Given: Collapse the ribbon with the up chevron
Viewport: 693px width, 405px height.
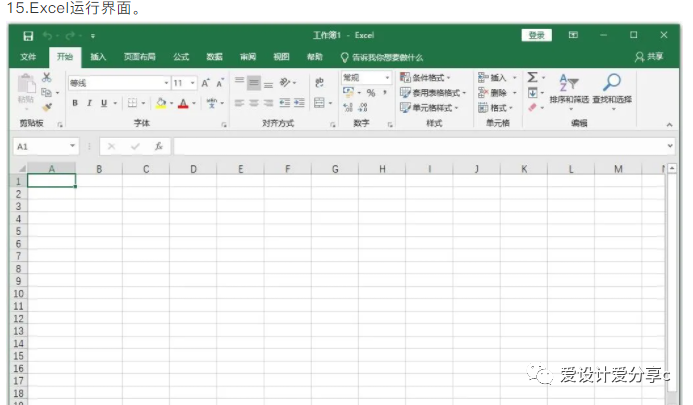Looking at the screenshot, I should point(670,125).
